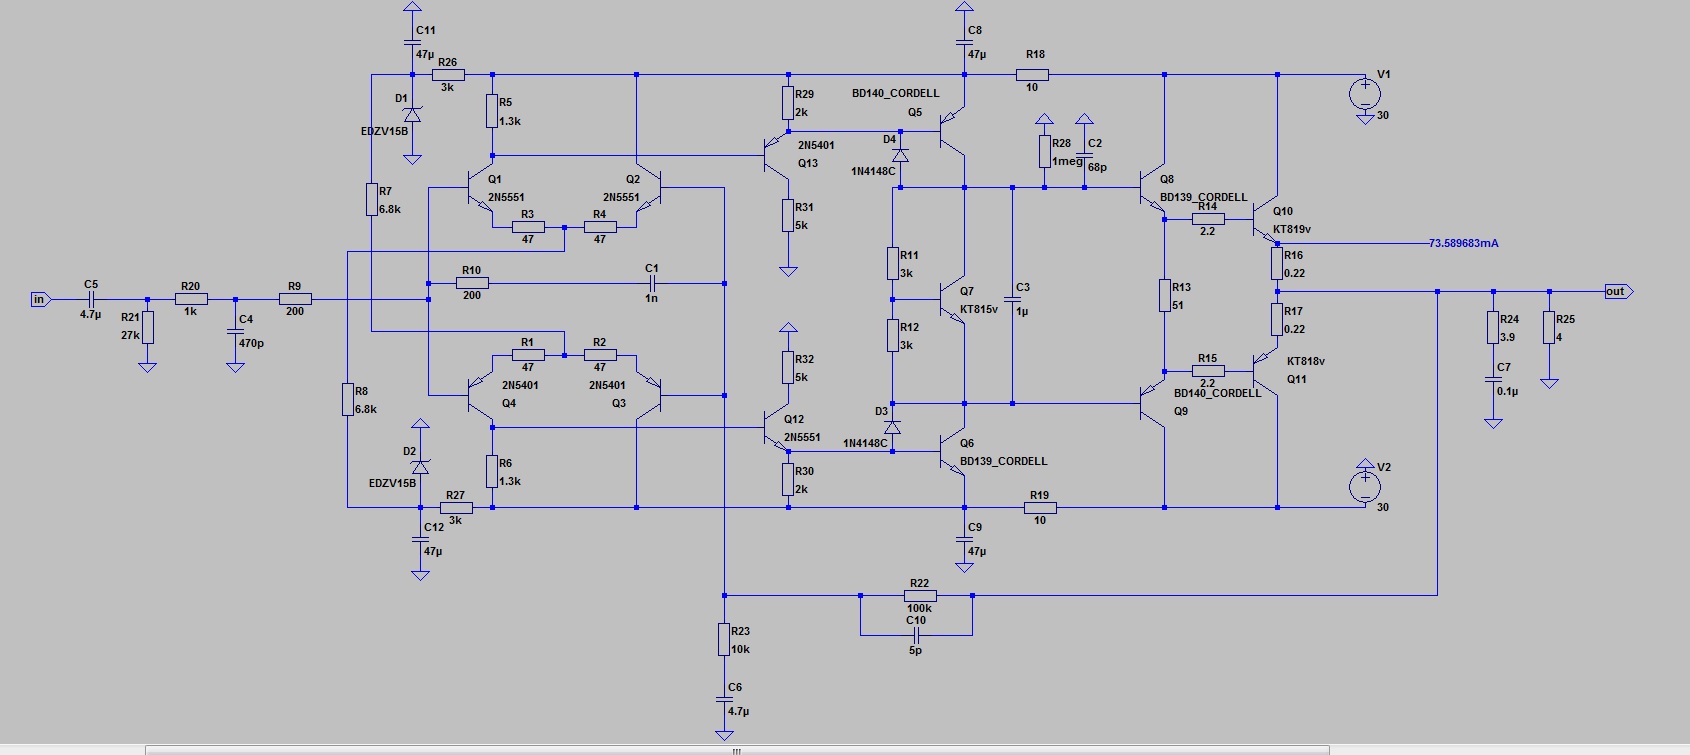
Task: Click the R22 feedback resistor symbol
Action: pyautogui.click(x=919, y=595)
